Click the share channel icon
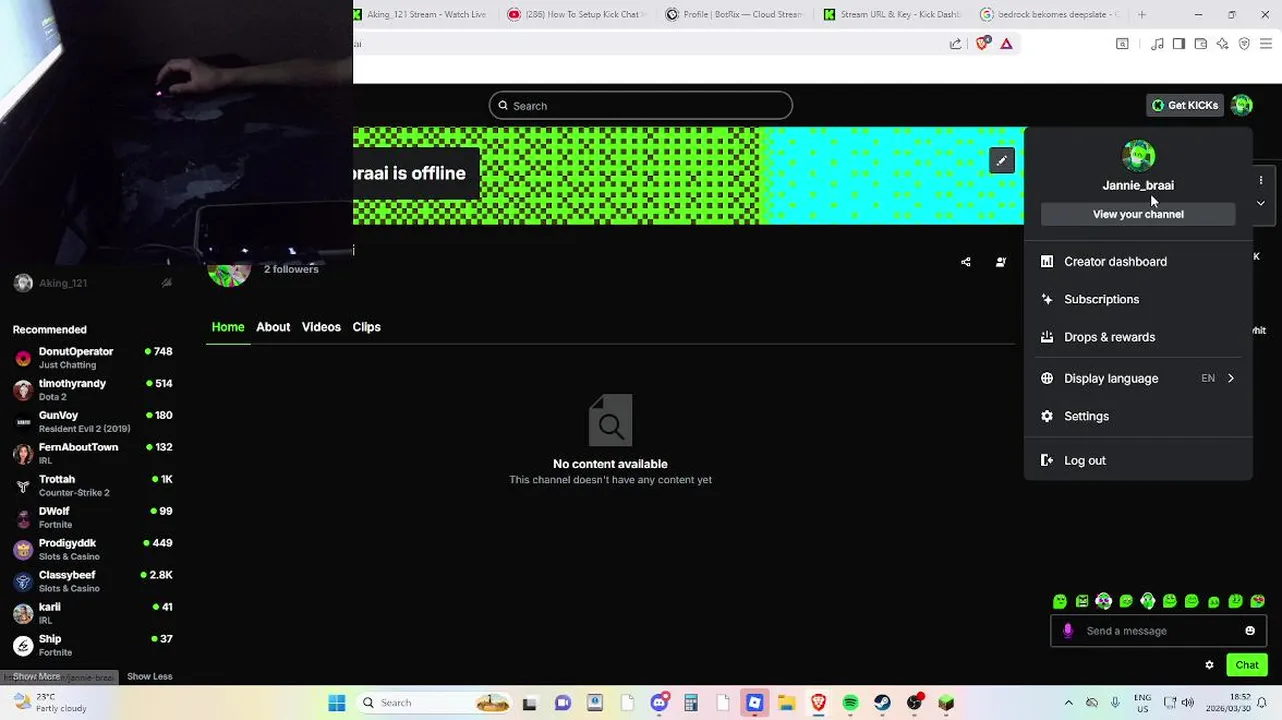 click(966, 262)
